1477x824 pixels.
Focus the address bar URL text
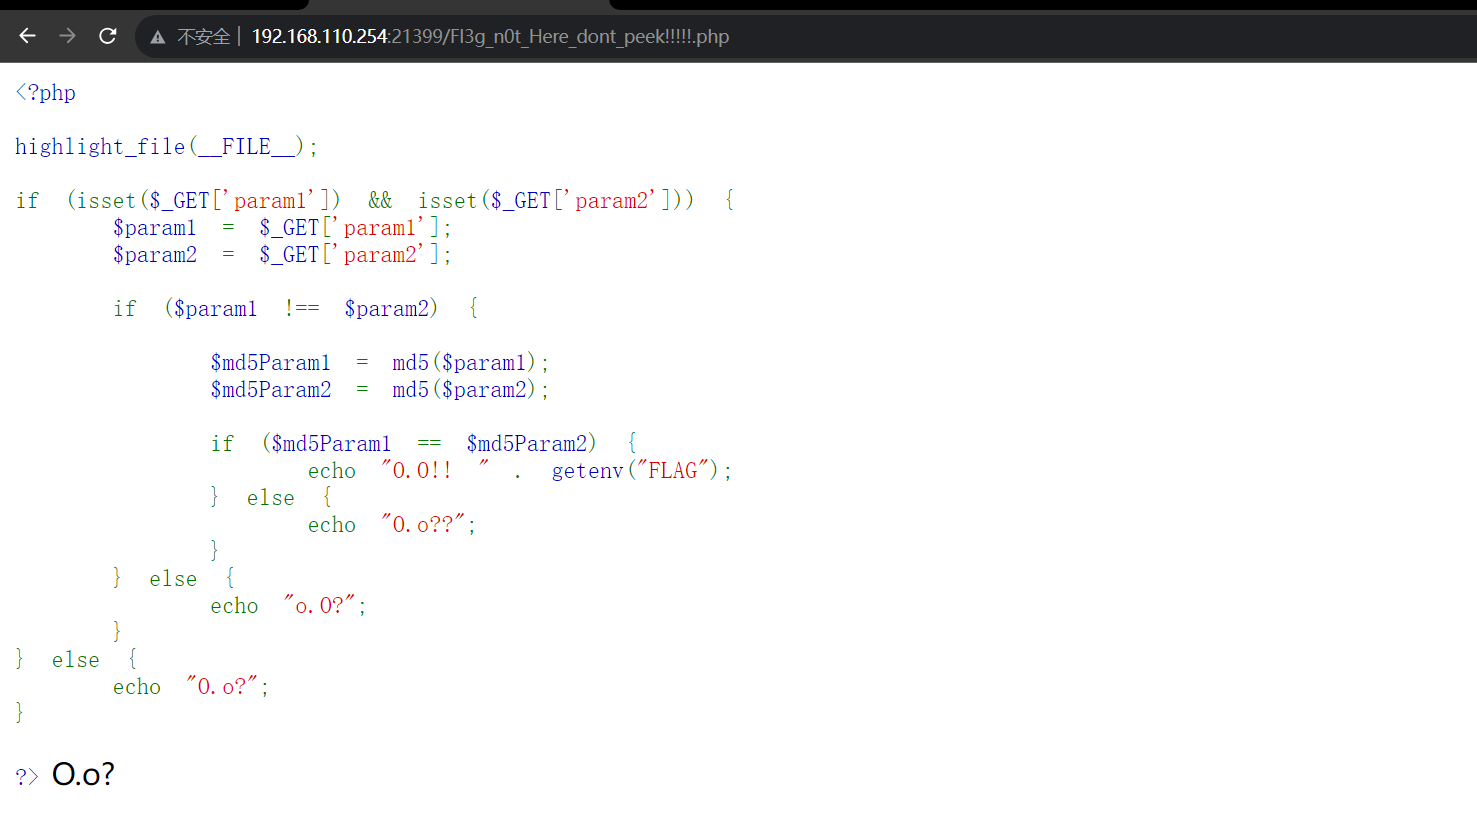(490, 37)
